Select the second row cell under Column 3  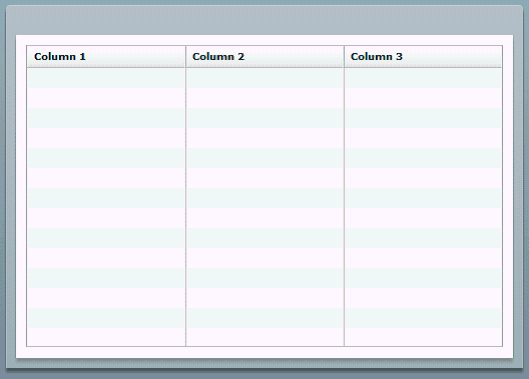tap(423, 98)
